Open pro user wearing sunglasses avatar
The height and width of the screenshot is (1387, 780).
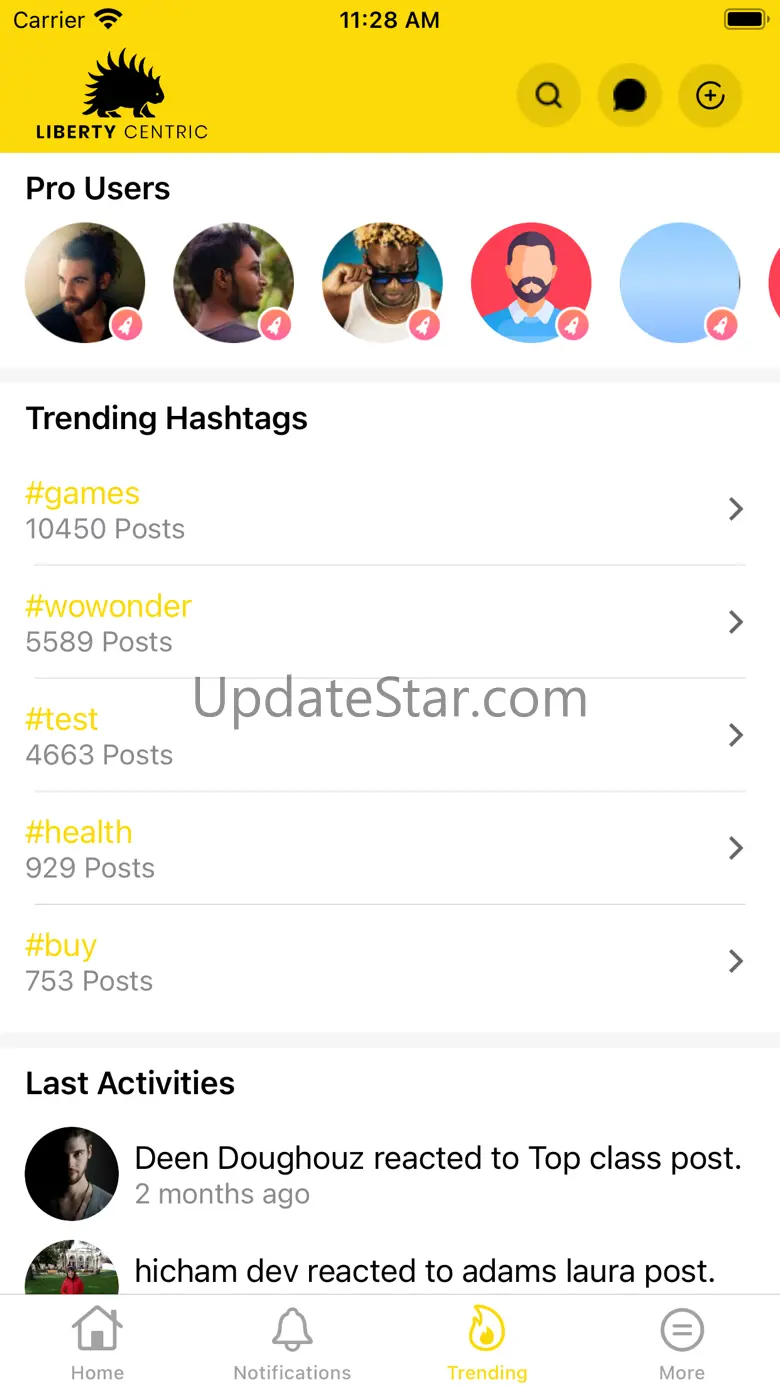pos(382,283)
